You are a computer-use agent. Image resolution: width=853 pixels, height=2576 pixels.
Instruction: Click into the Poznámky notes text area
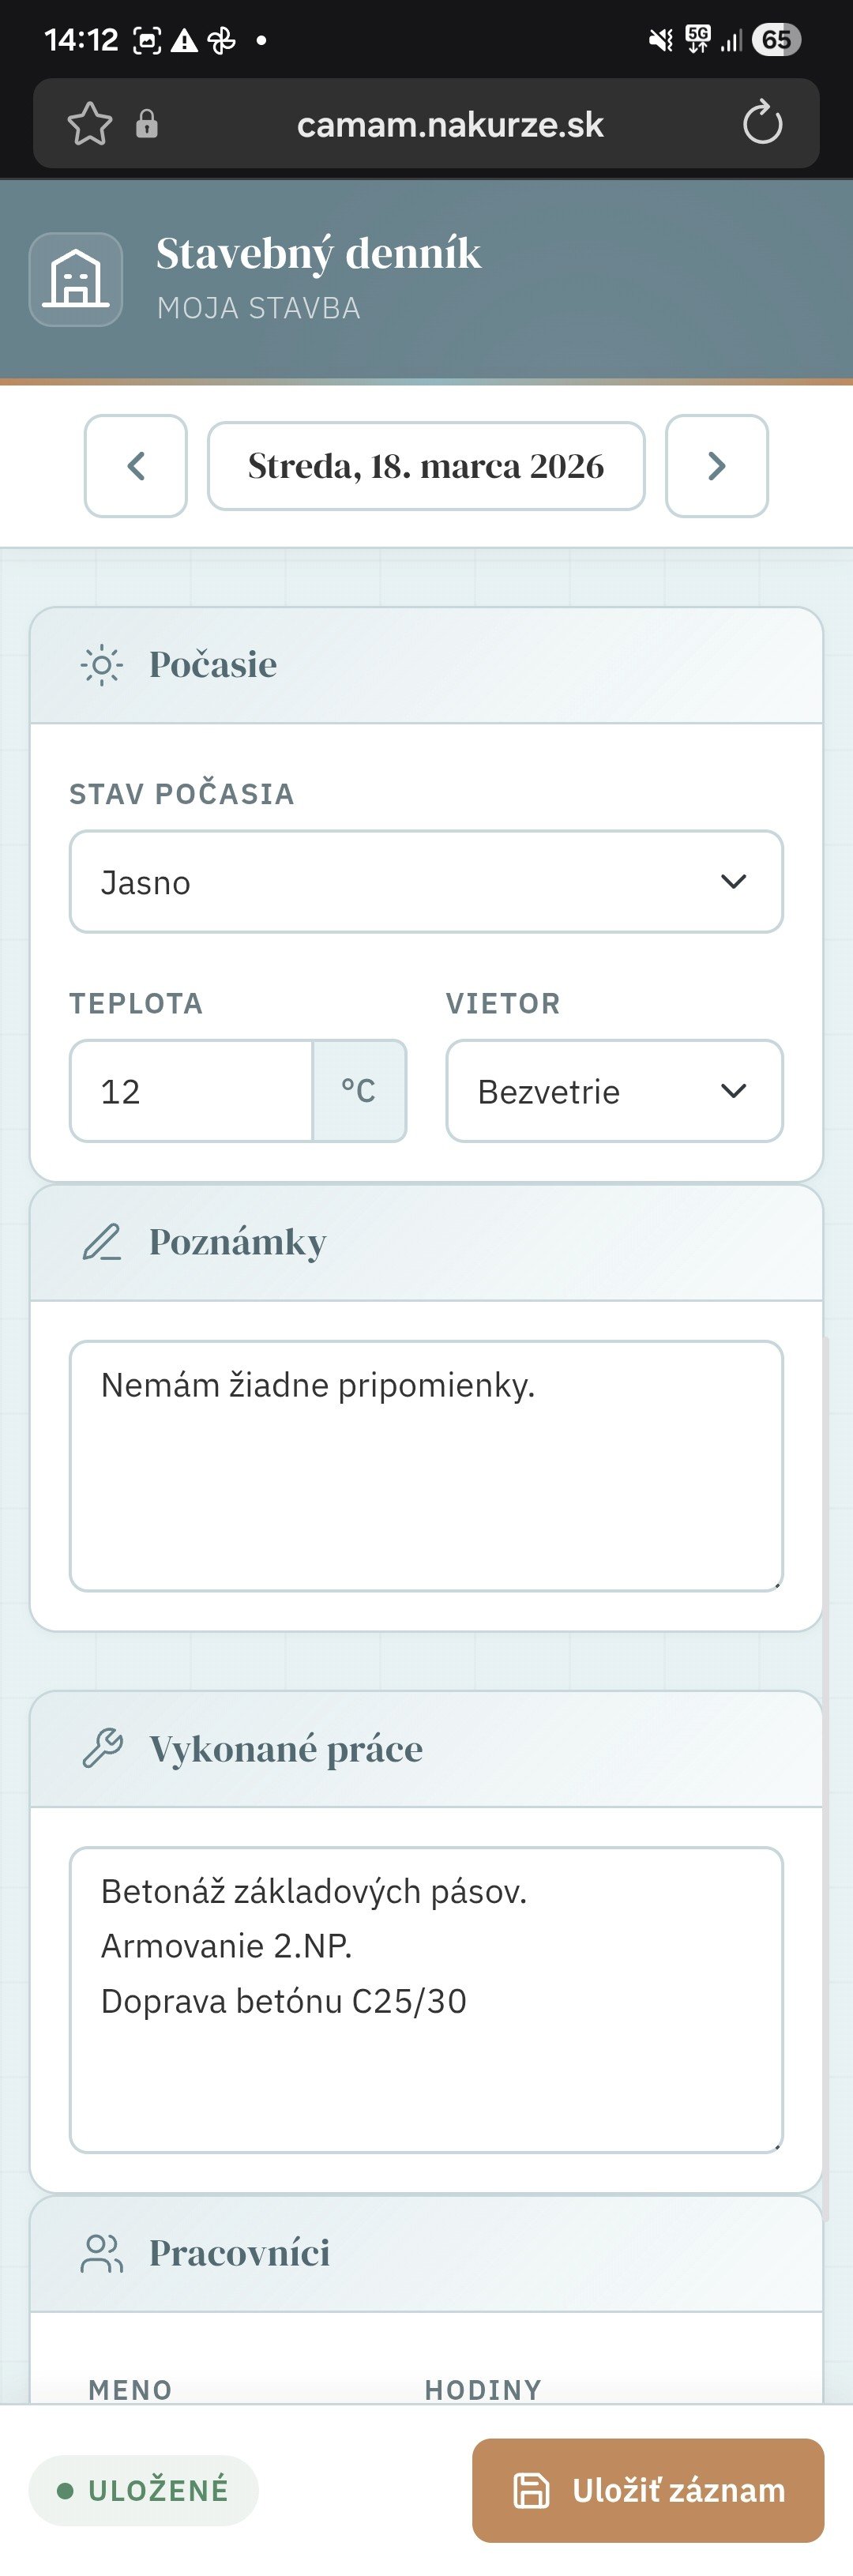tap(426, 1465)
